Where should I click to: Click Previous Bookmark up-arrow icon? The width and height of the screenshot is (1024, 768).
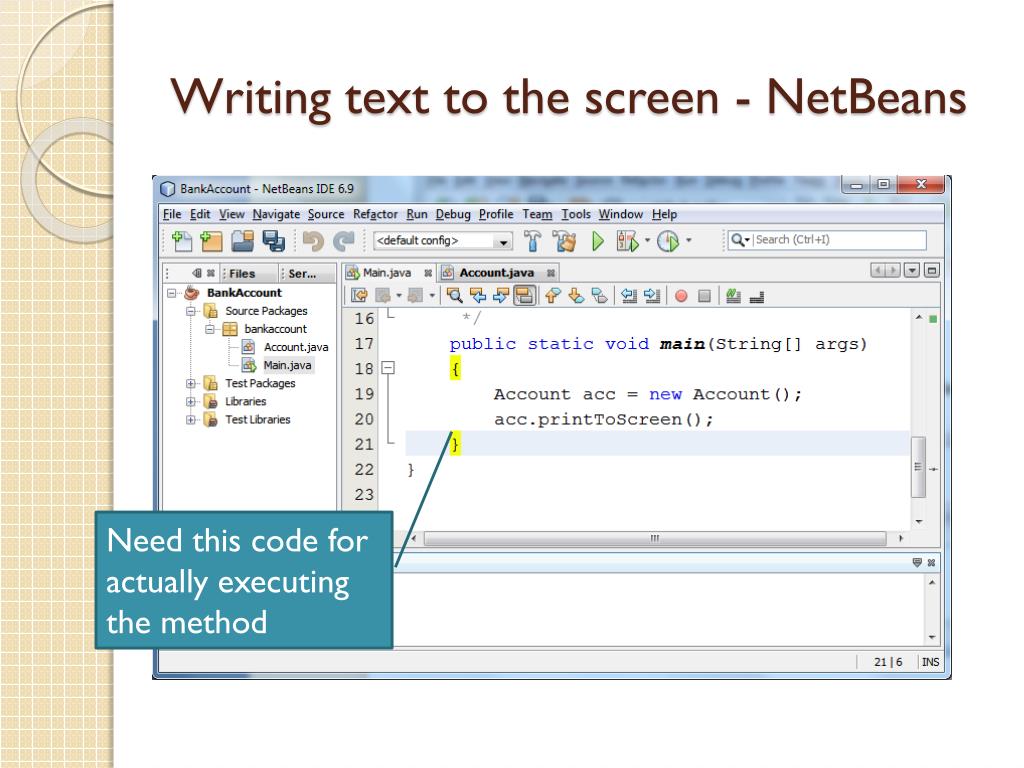(553, 296)
